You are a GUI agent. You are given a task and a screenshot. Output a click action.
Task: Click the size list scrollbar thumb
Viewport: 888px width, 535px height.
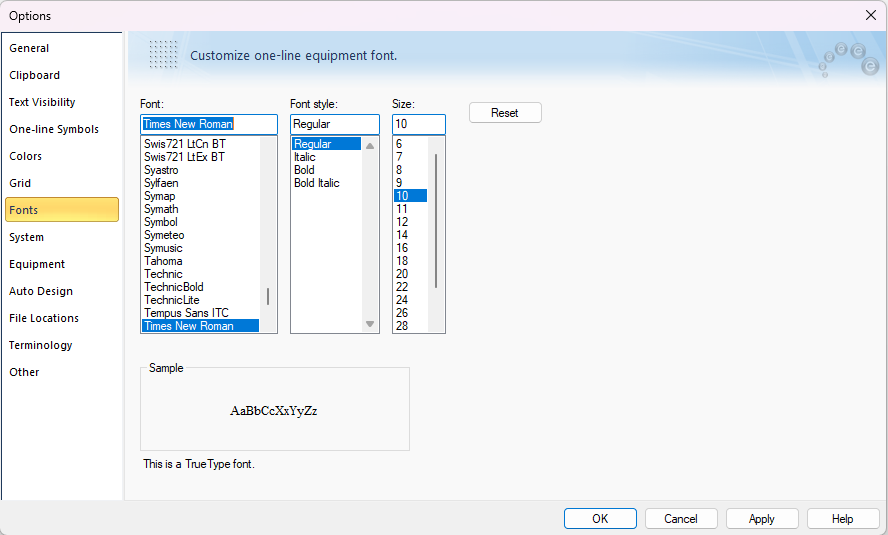coord(436,220)
